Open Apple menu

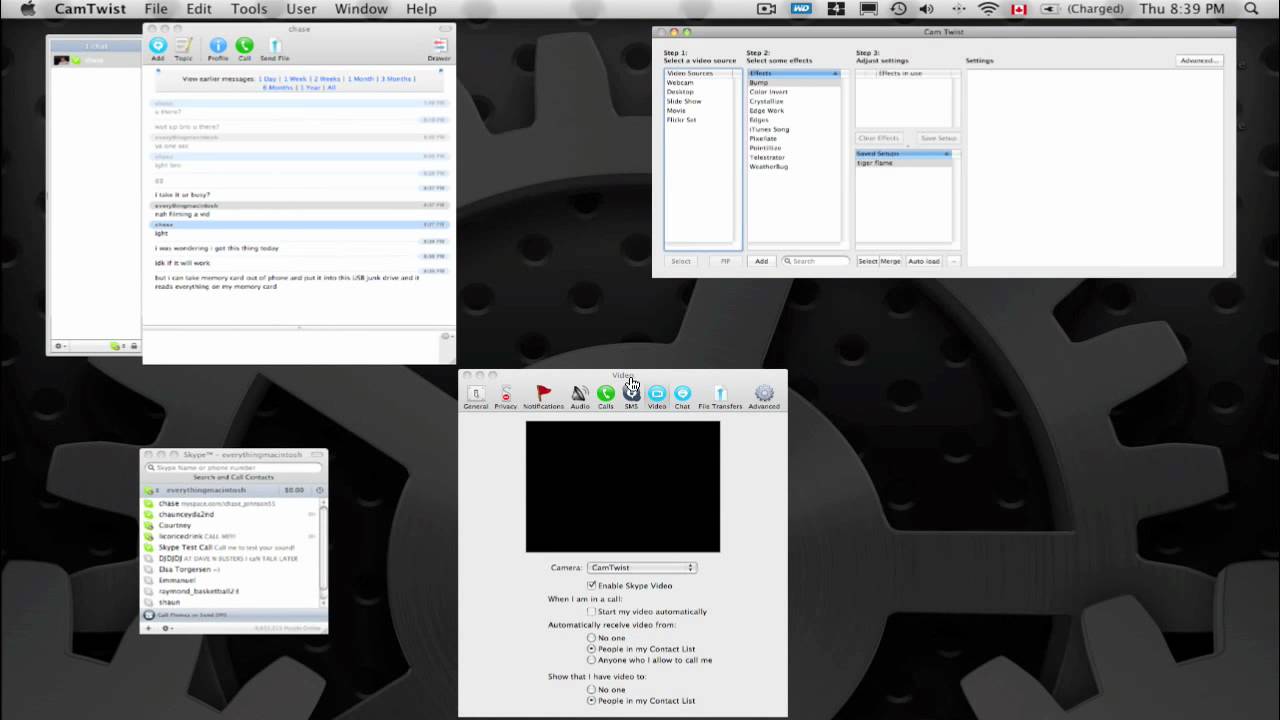pos(27,9)
